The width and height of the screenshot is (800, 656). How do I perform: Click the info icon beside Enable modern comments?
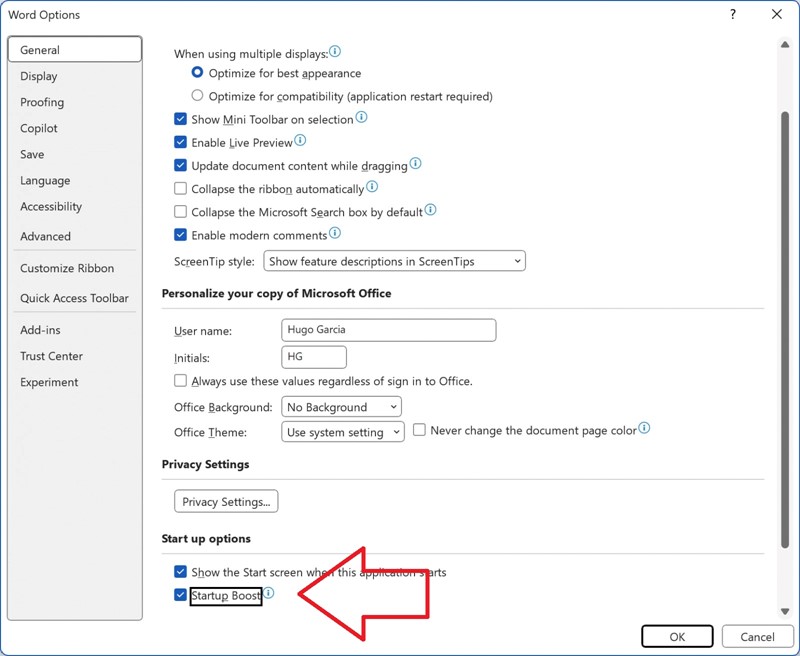point(335,235)
